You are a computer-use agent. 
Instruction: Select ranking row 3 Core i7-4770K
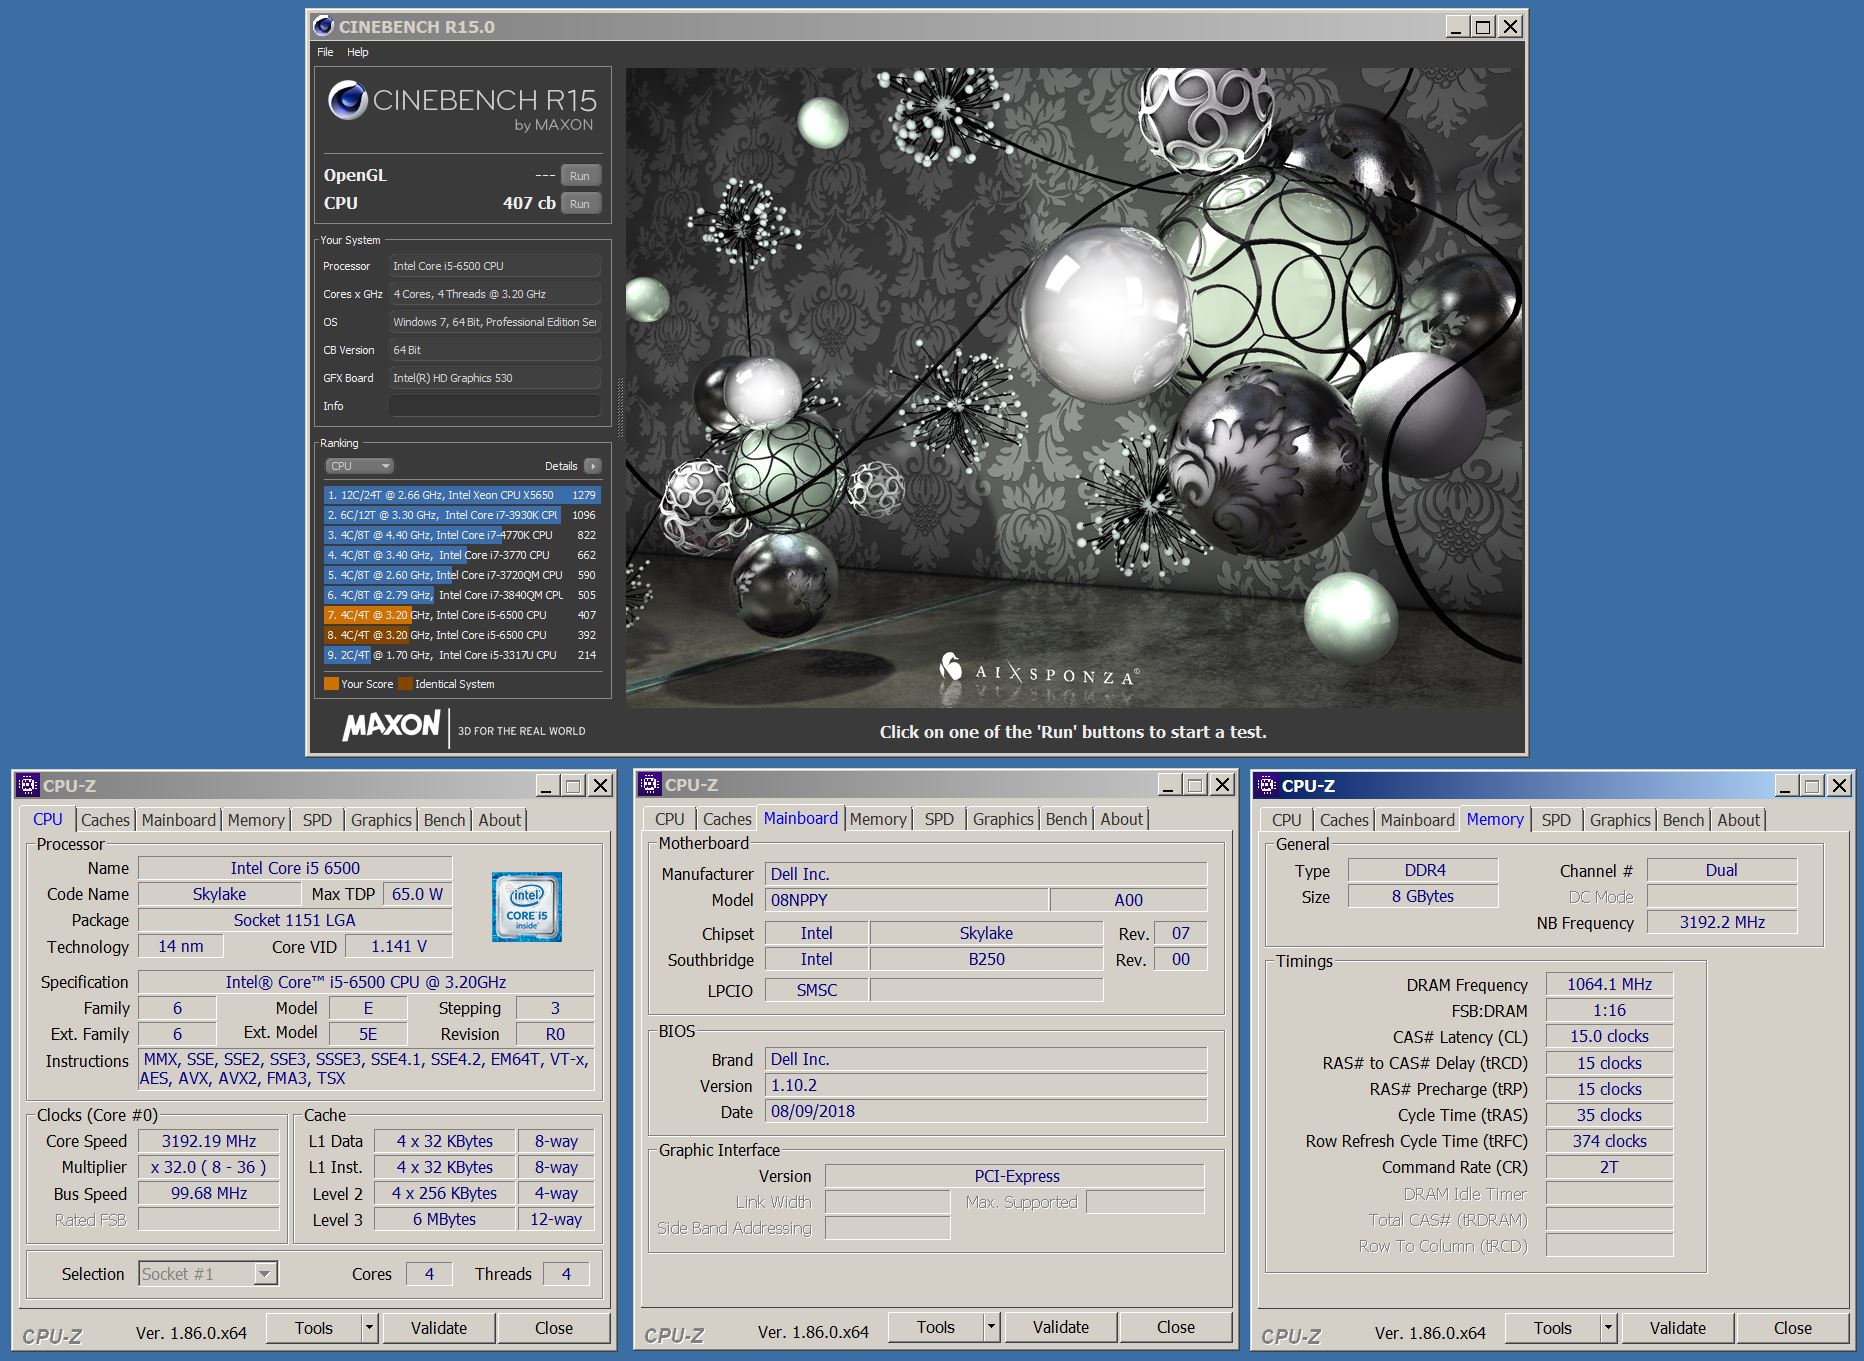click(x=461, y=535)
